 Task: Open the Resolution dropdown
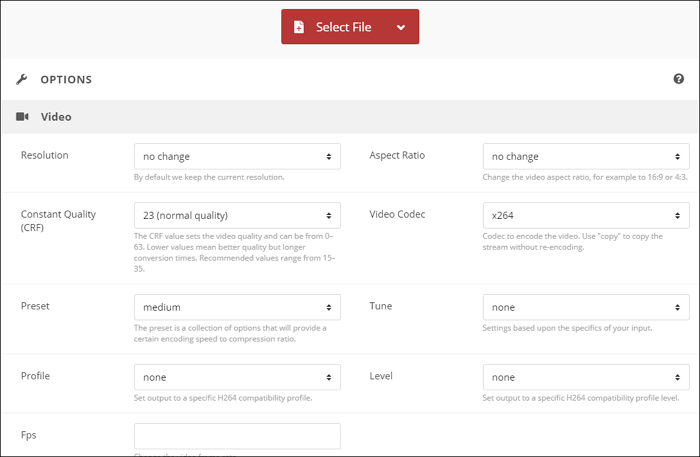click(x=237, y=156)
